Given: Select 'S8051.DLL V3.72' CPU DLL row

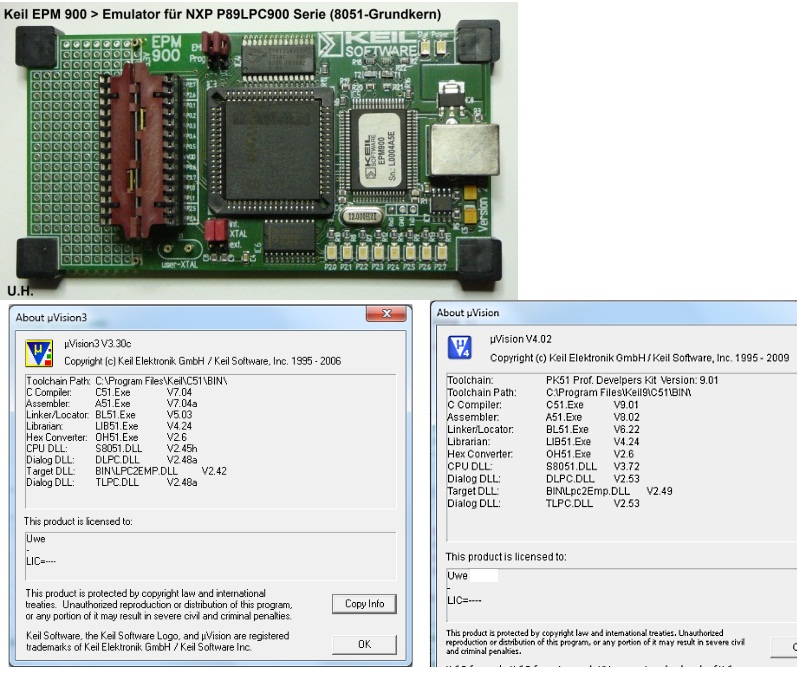Looking at the screenshot, I should coord(543,467).
